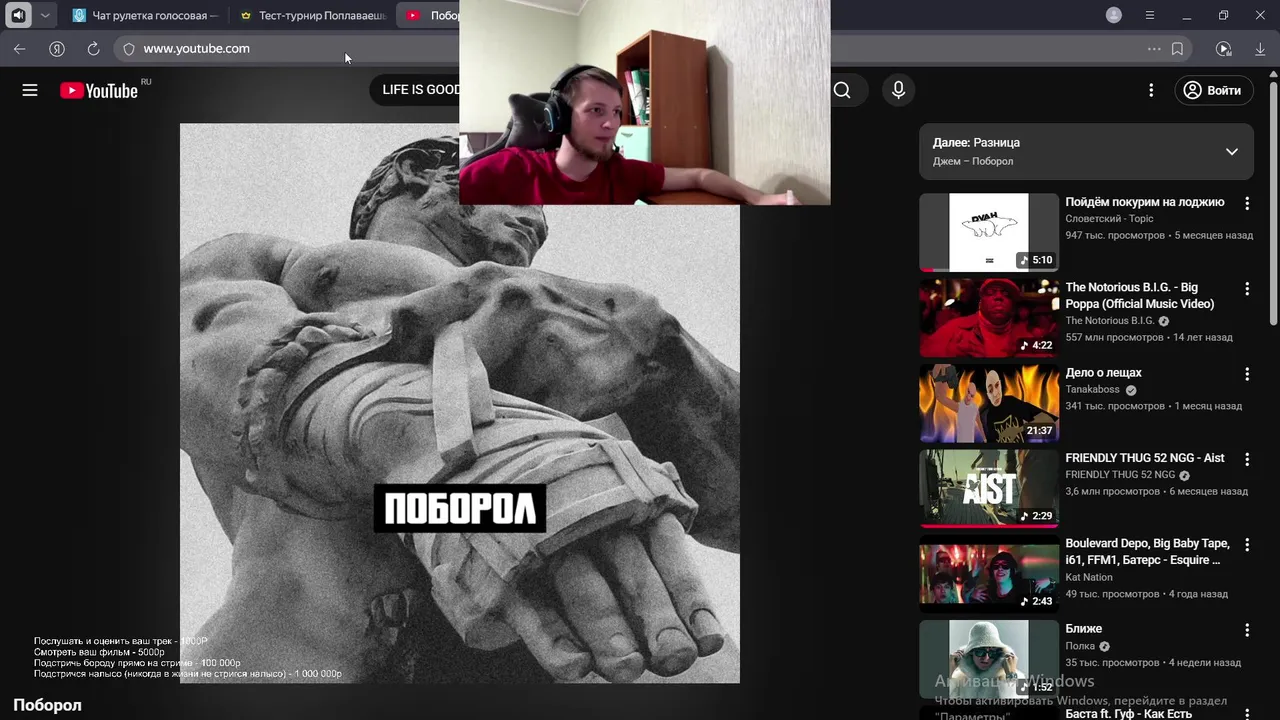This screenshot has height=720, width=1280.
Task: Open options menu for Пойдём покурим на лоджию
Action: 1247,203
